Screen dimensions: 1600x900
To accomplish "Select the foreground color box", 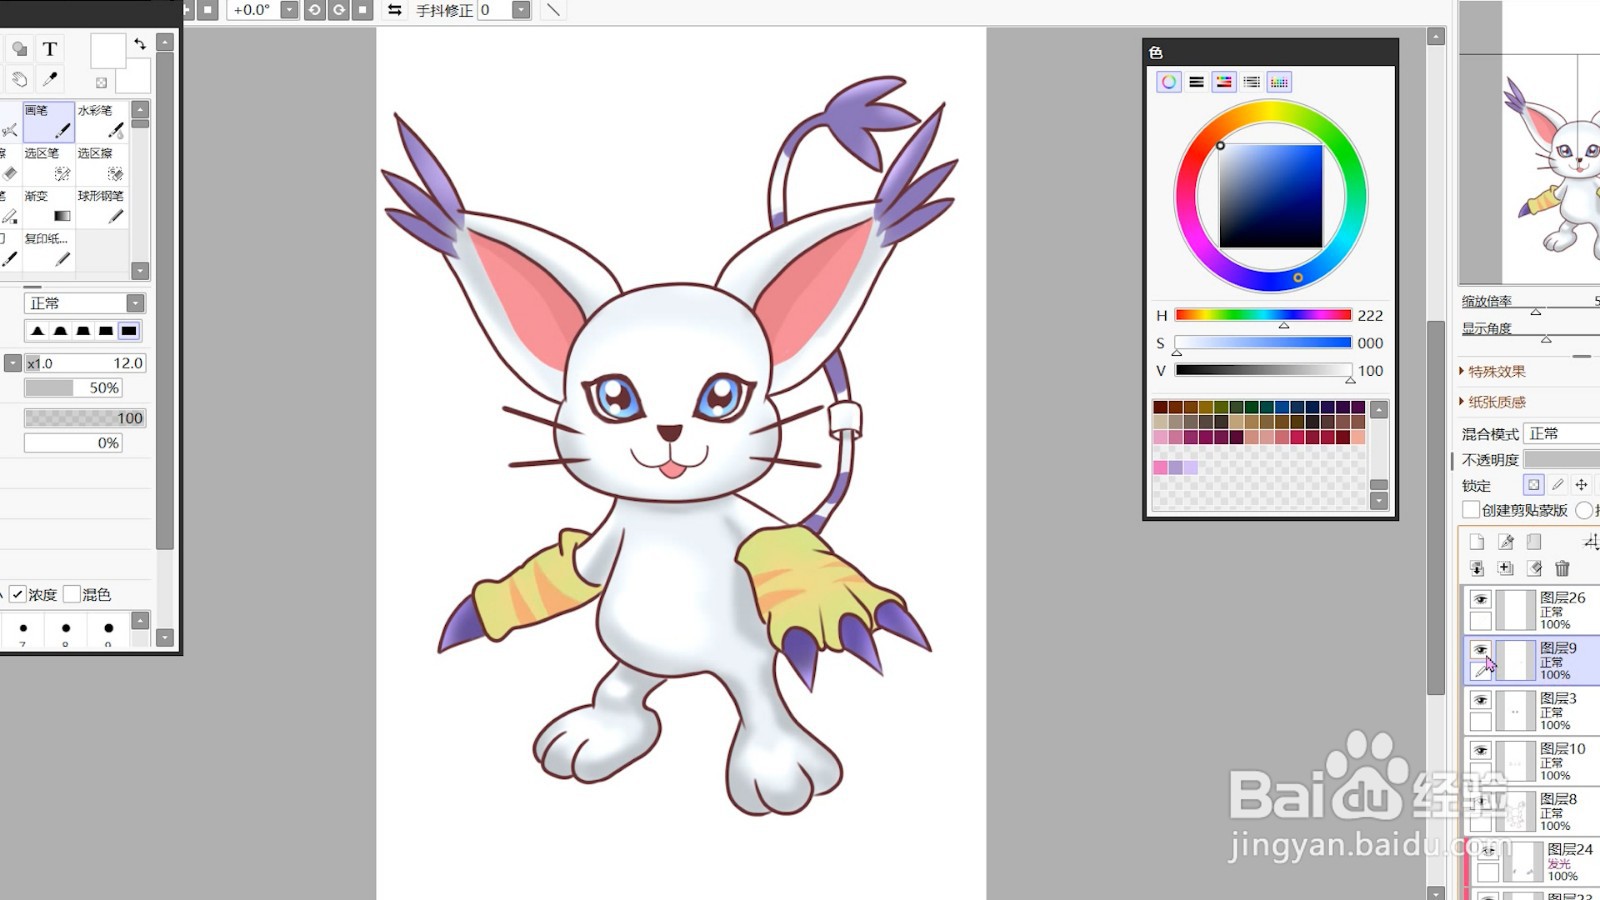I will tap(108, 51).
